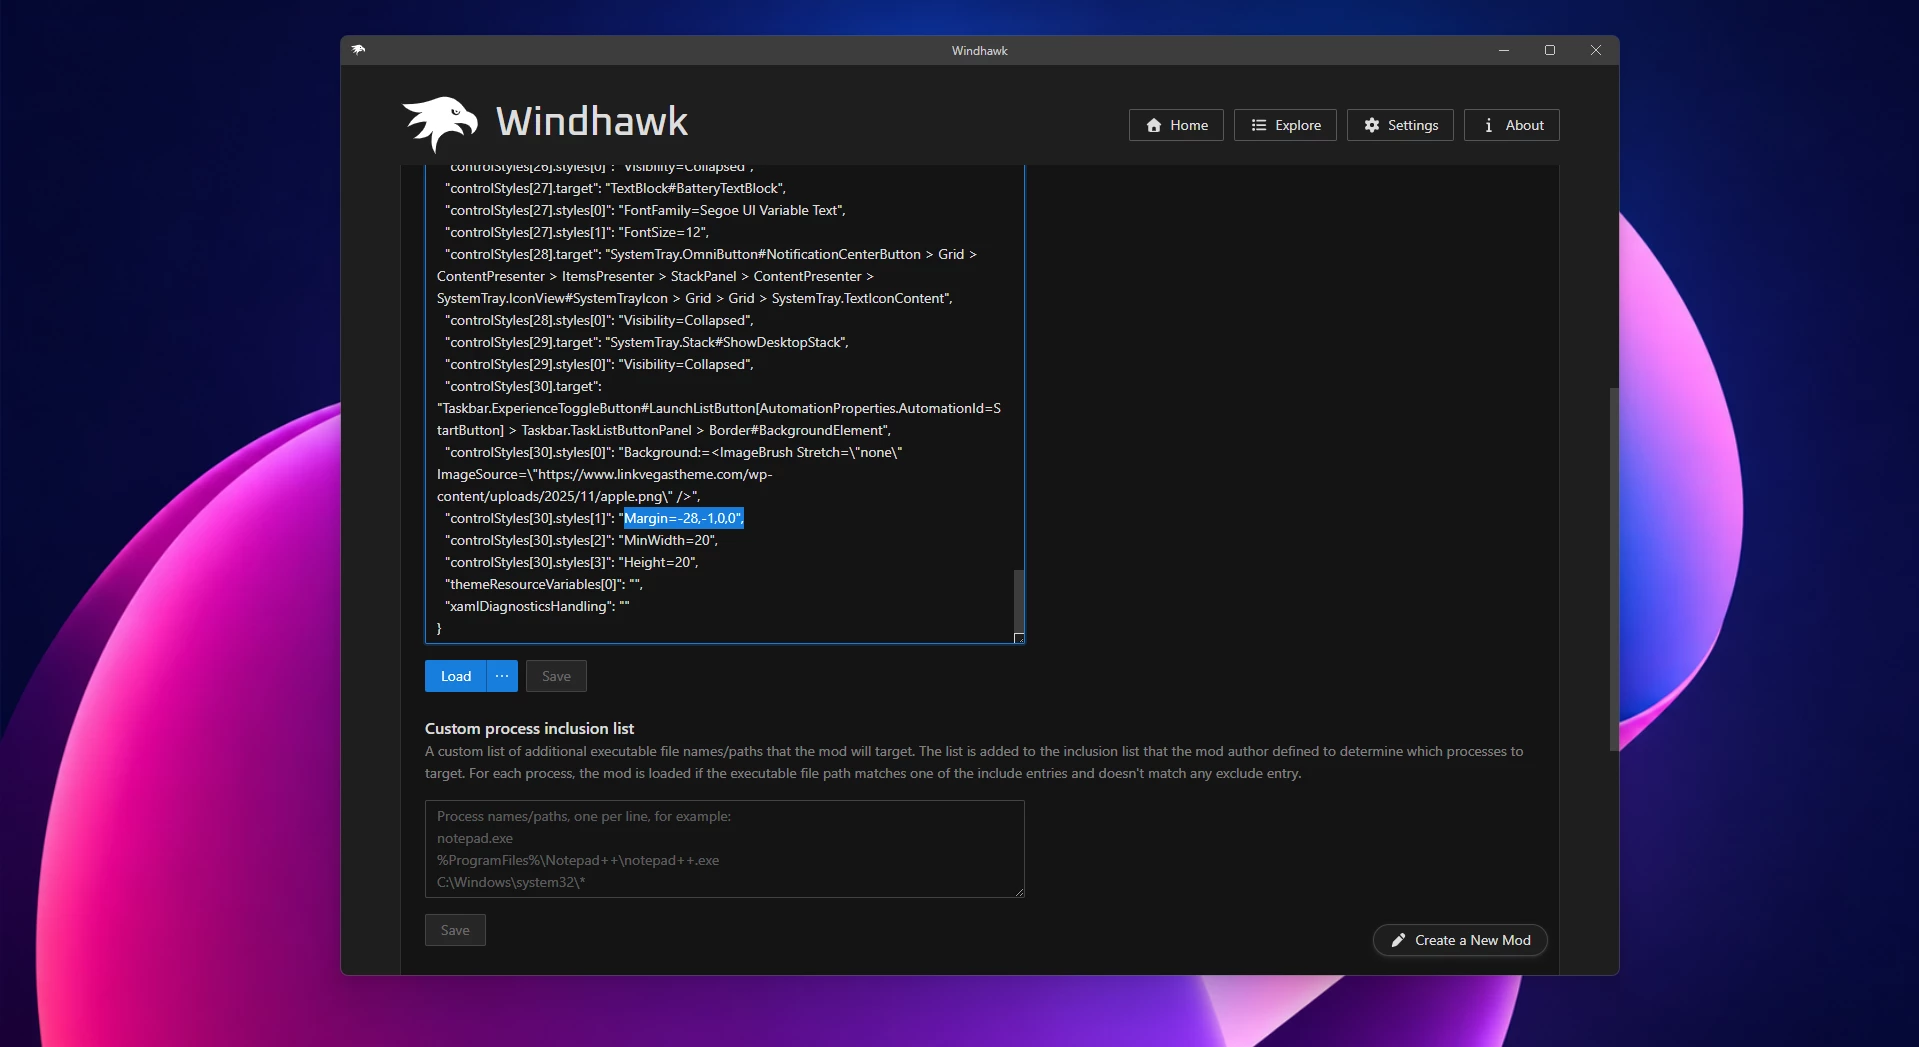The height and width of the screenshot is (1047, 1919).
Task: Close the Windhawk window
Action: 1596,50
